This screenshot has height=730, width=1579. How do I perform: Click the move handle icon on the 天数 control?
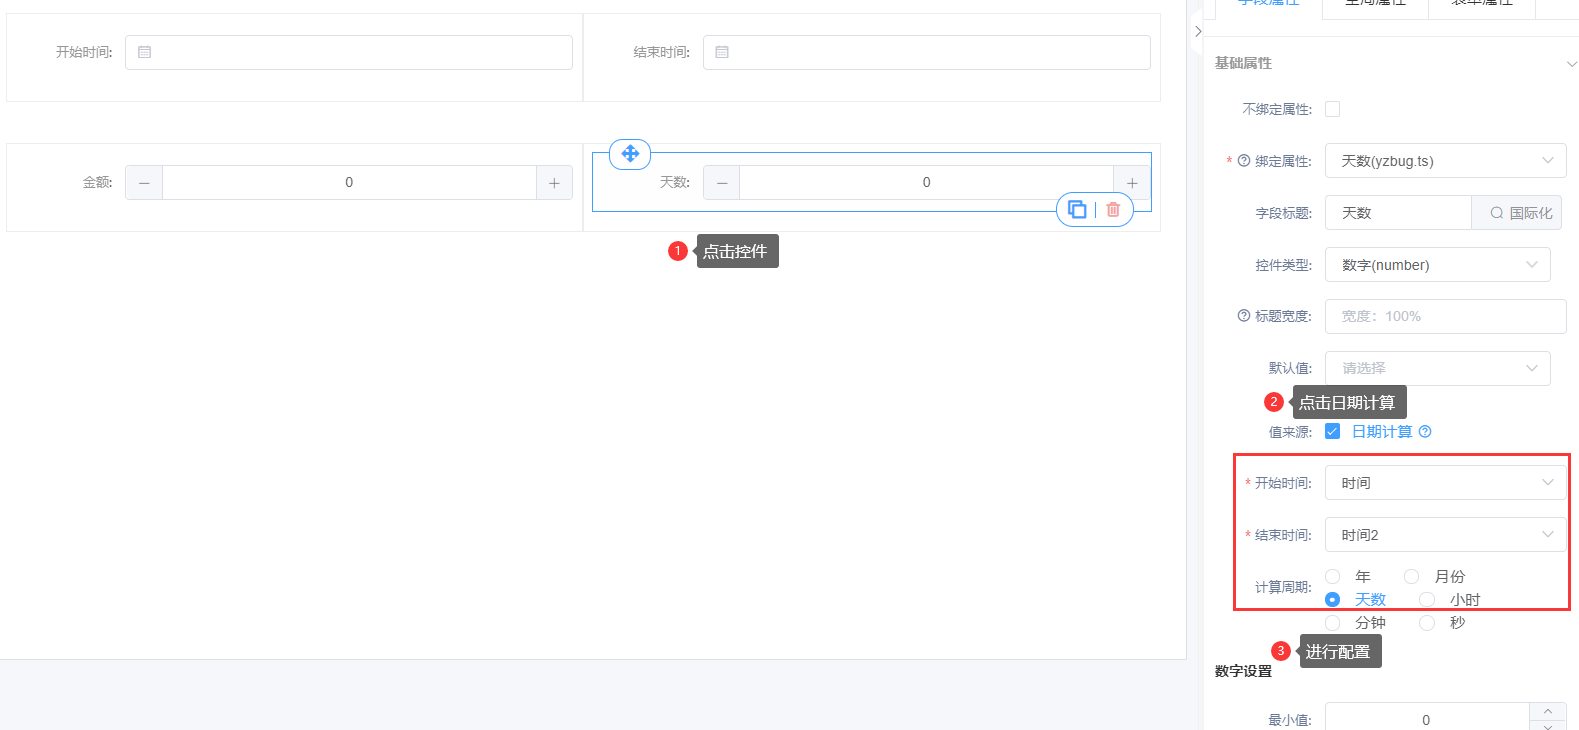coord(630,154)
